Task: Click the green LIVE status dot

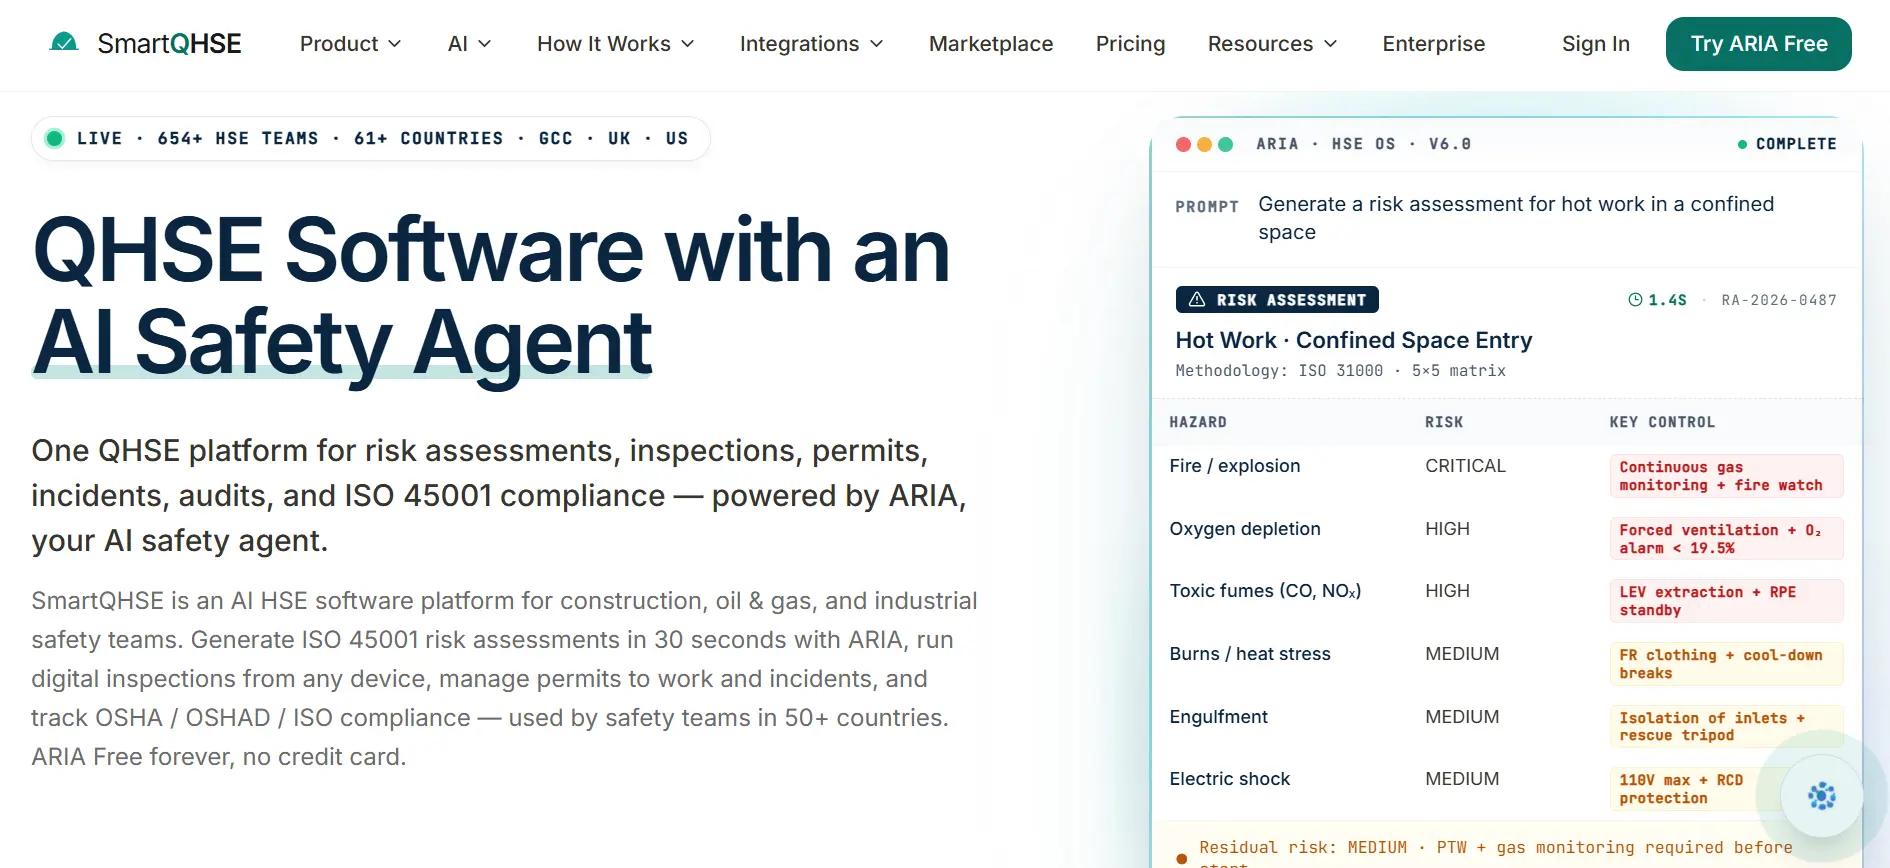Action: coord(55,138)
